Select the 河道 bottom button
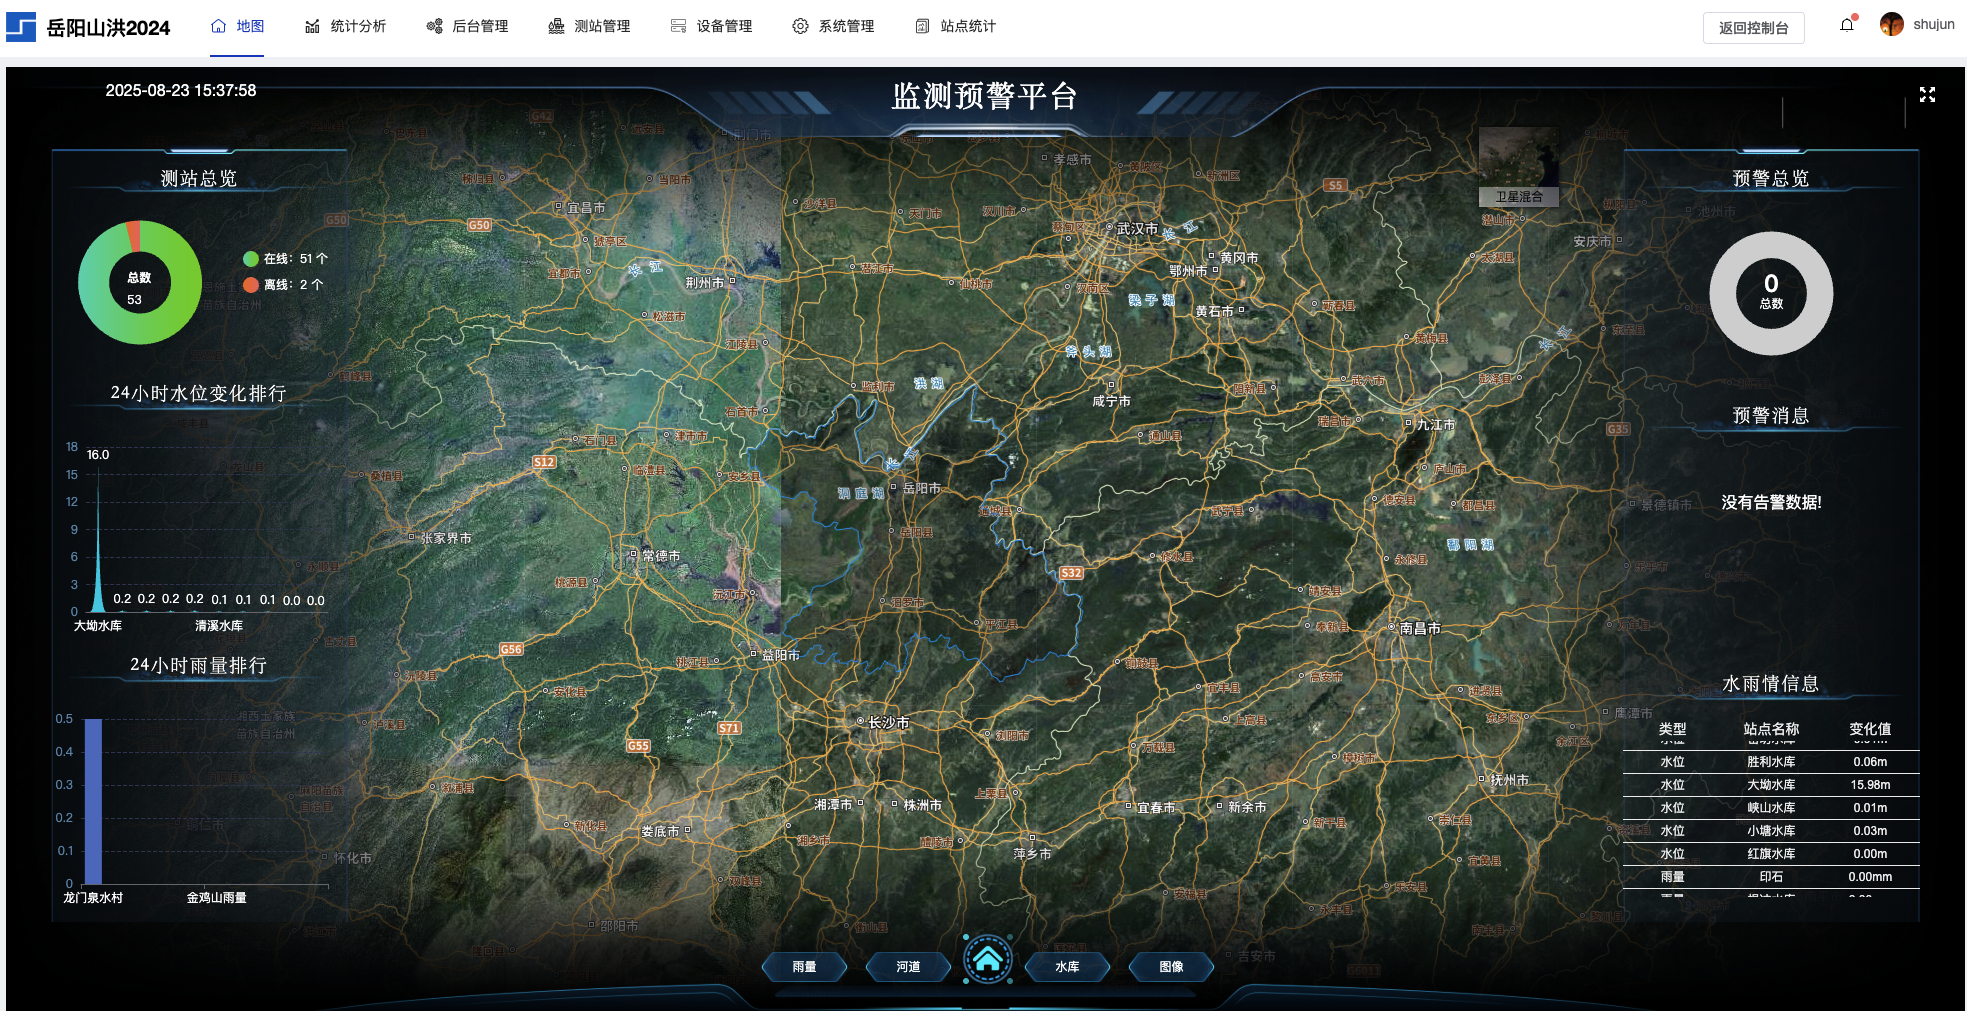The image size is (1967, 1011). coord(908,967)
